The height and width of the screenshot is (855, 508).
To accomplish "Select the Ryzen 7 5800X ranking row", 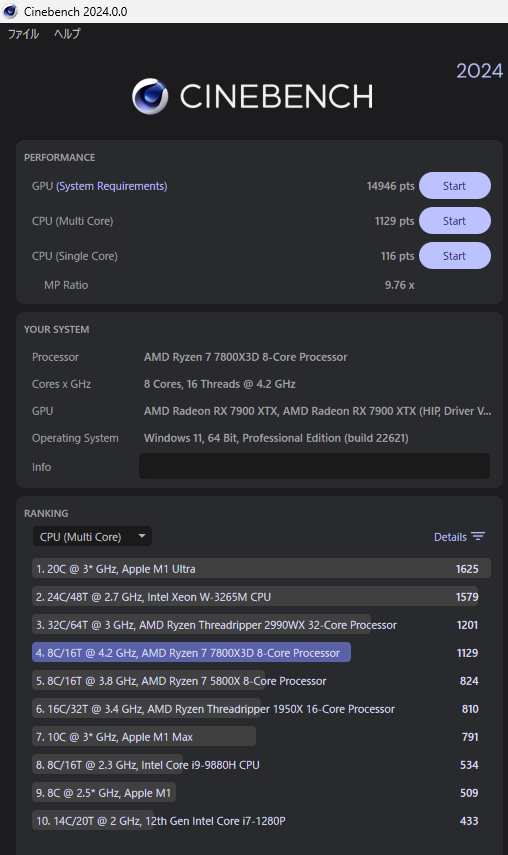I will tap(261, 681).
